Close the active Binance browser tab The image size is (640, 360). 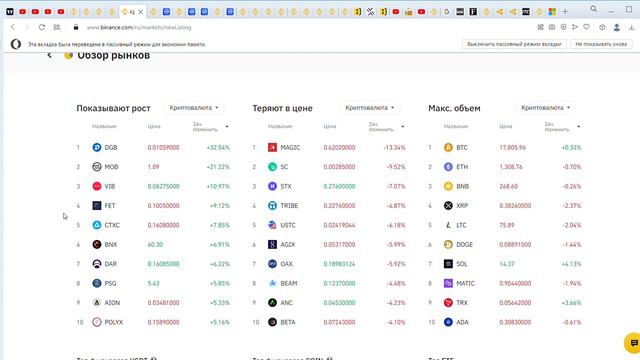tap(141, 12)
